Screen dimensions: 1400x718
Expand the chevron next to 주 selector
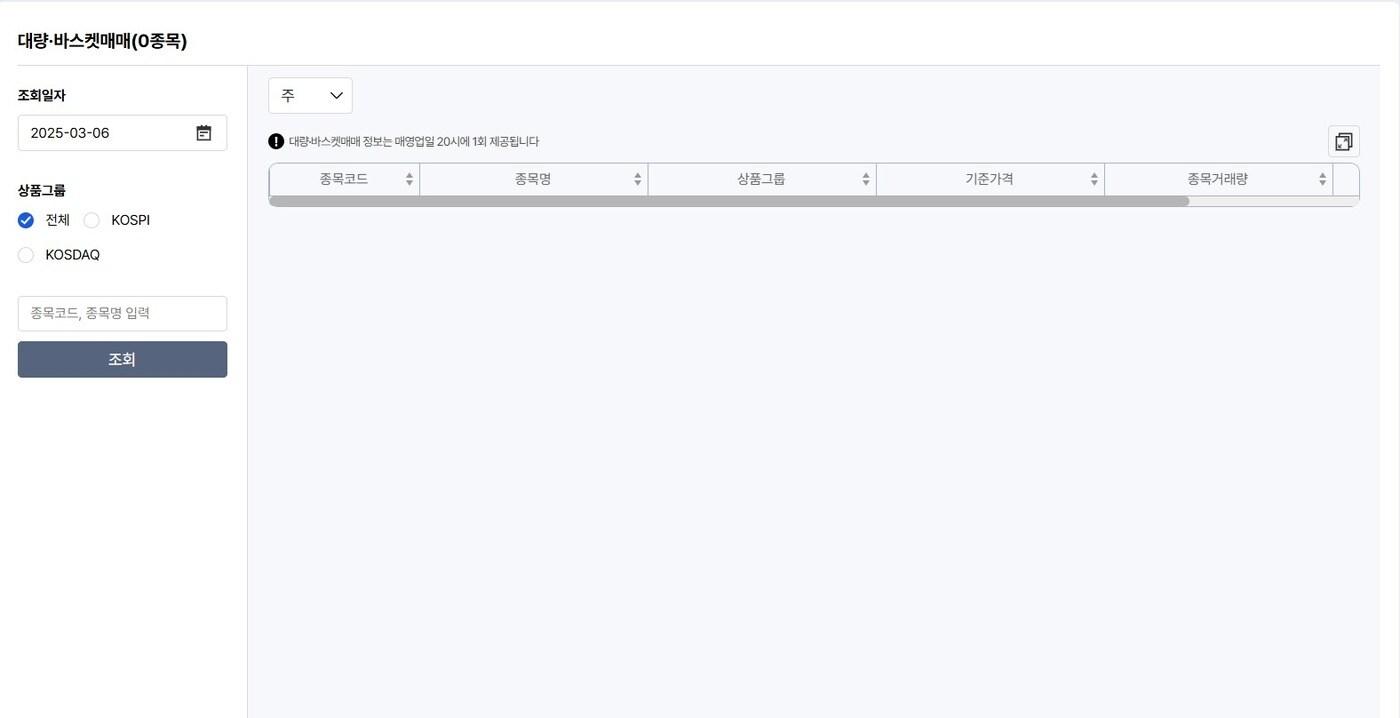pyautogui.click(x=336, y=95)
